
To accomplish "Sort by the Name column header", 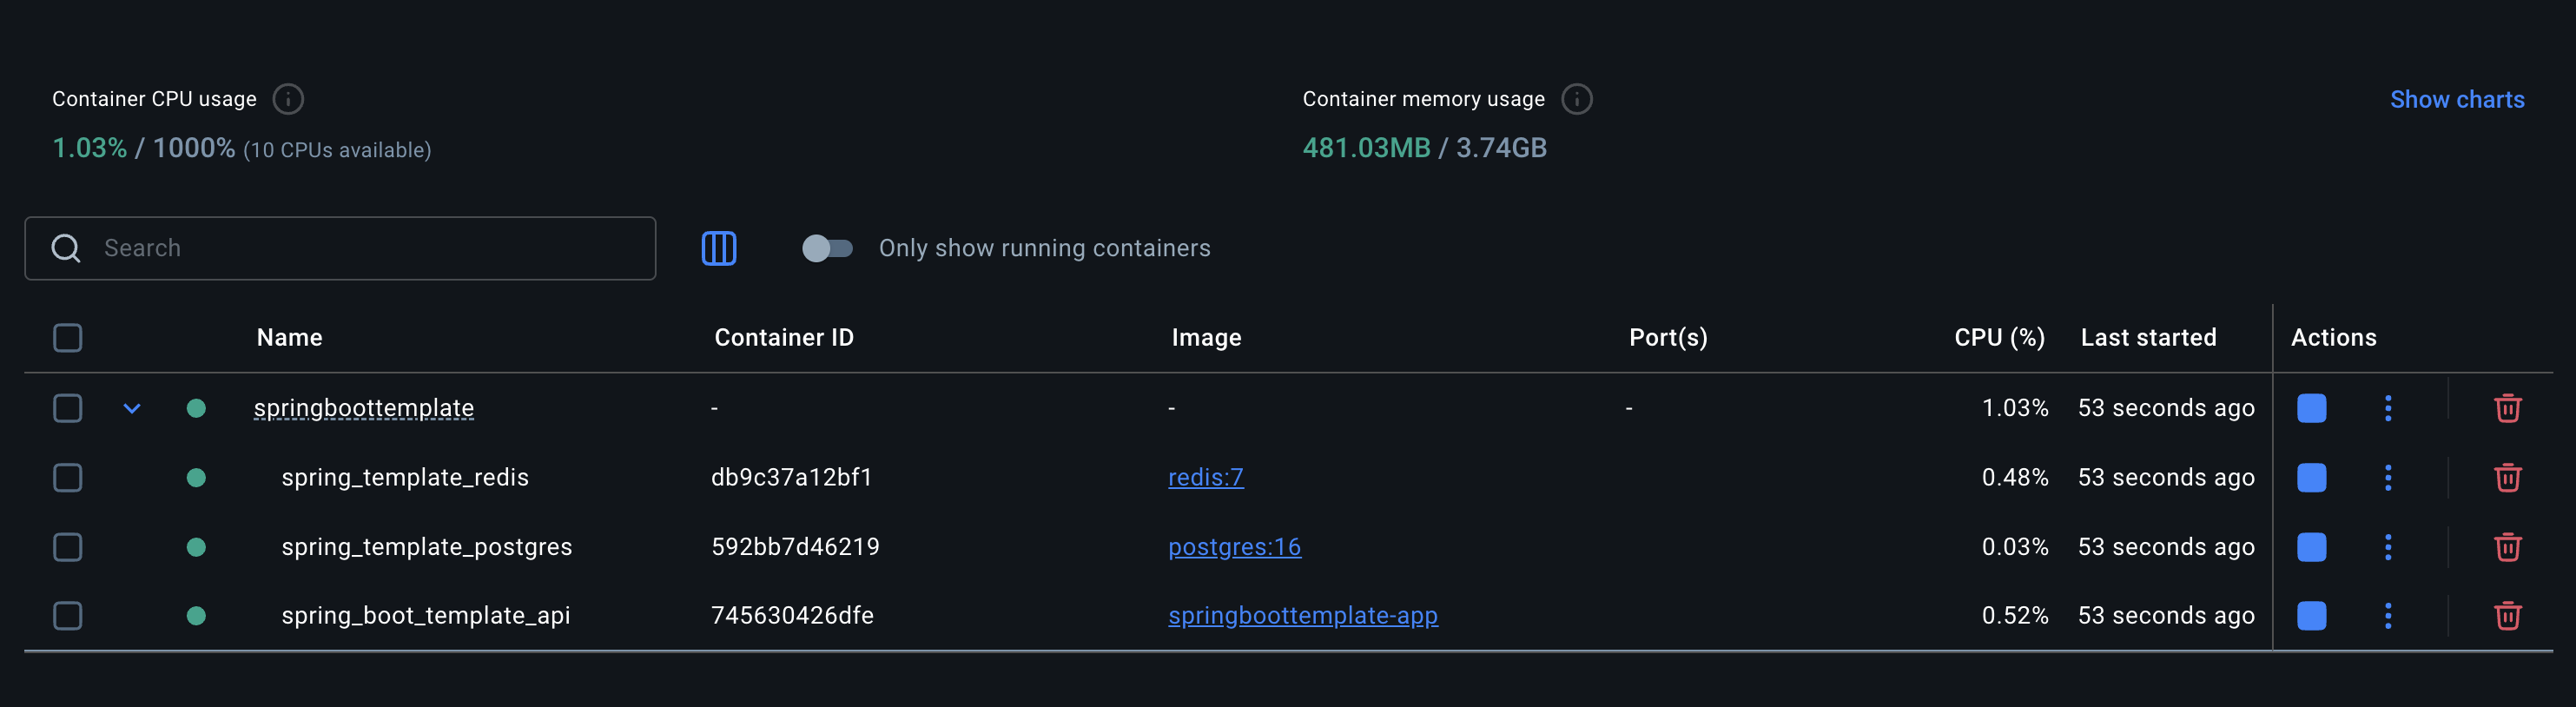I will (289, 338).
